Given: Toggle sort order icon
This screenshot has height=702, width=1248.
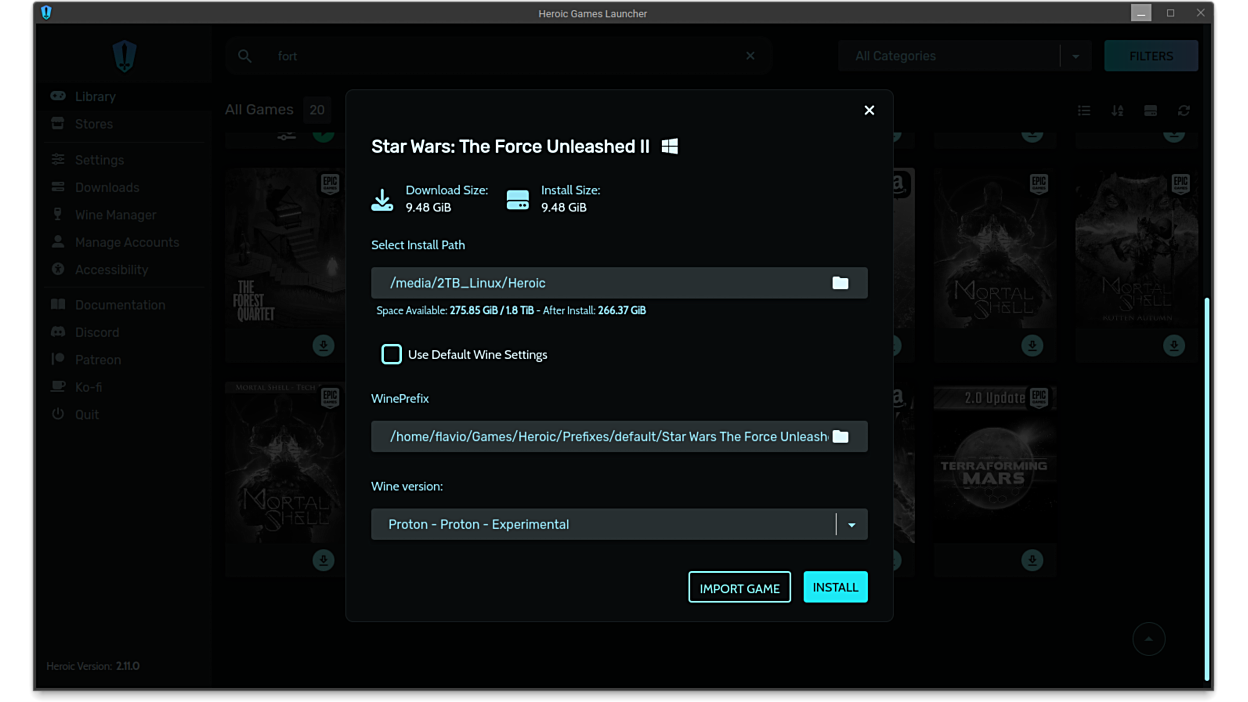Looking at the screenshot, I should (x=1117, y=111).
